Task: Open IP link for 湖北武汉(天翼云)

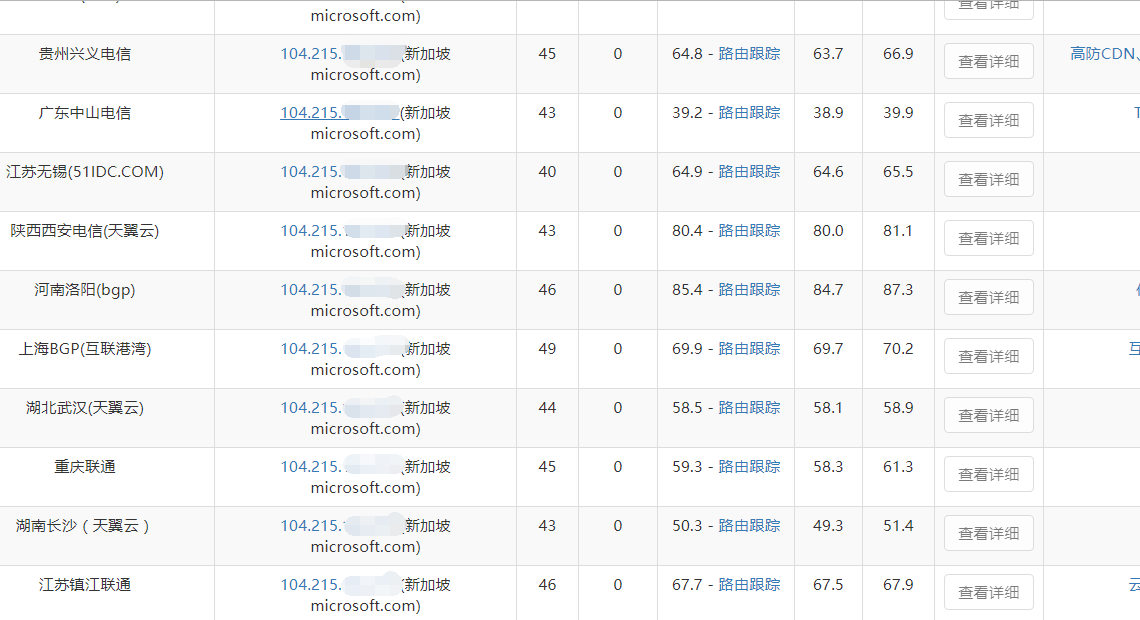Action: (x=341, y=407)
